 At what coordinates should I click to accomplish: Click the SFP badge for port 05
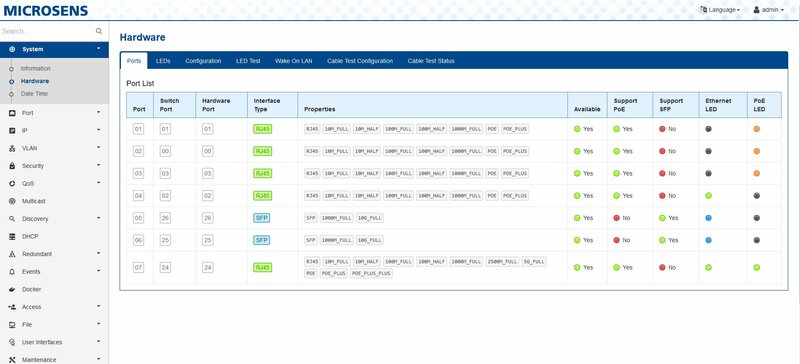[261, 218]
